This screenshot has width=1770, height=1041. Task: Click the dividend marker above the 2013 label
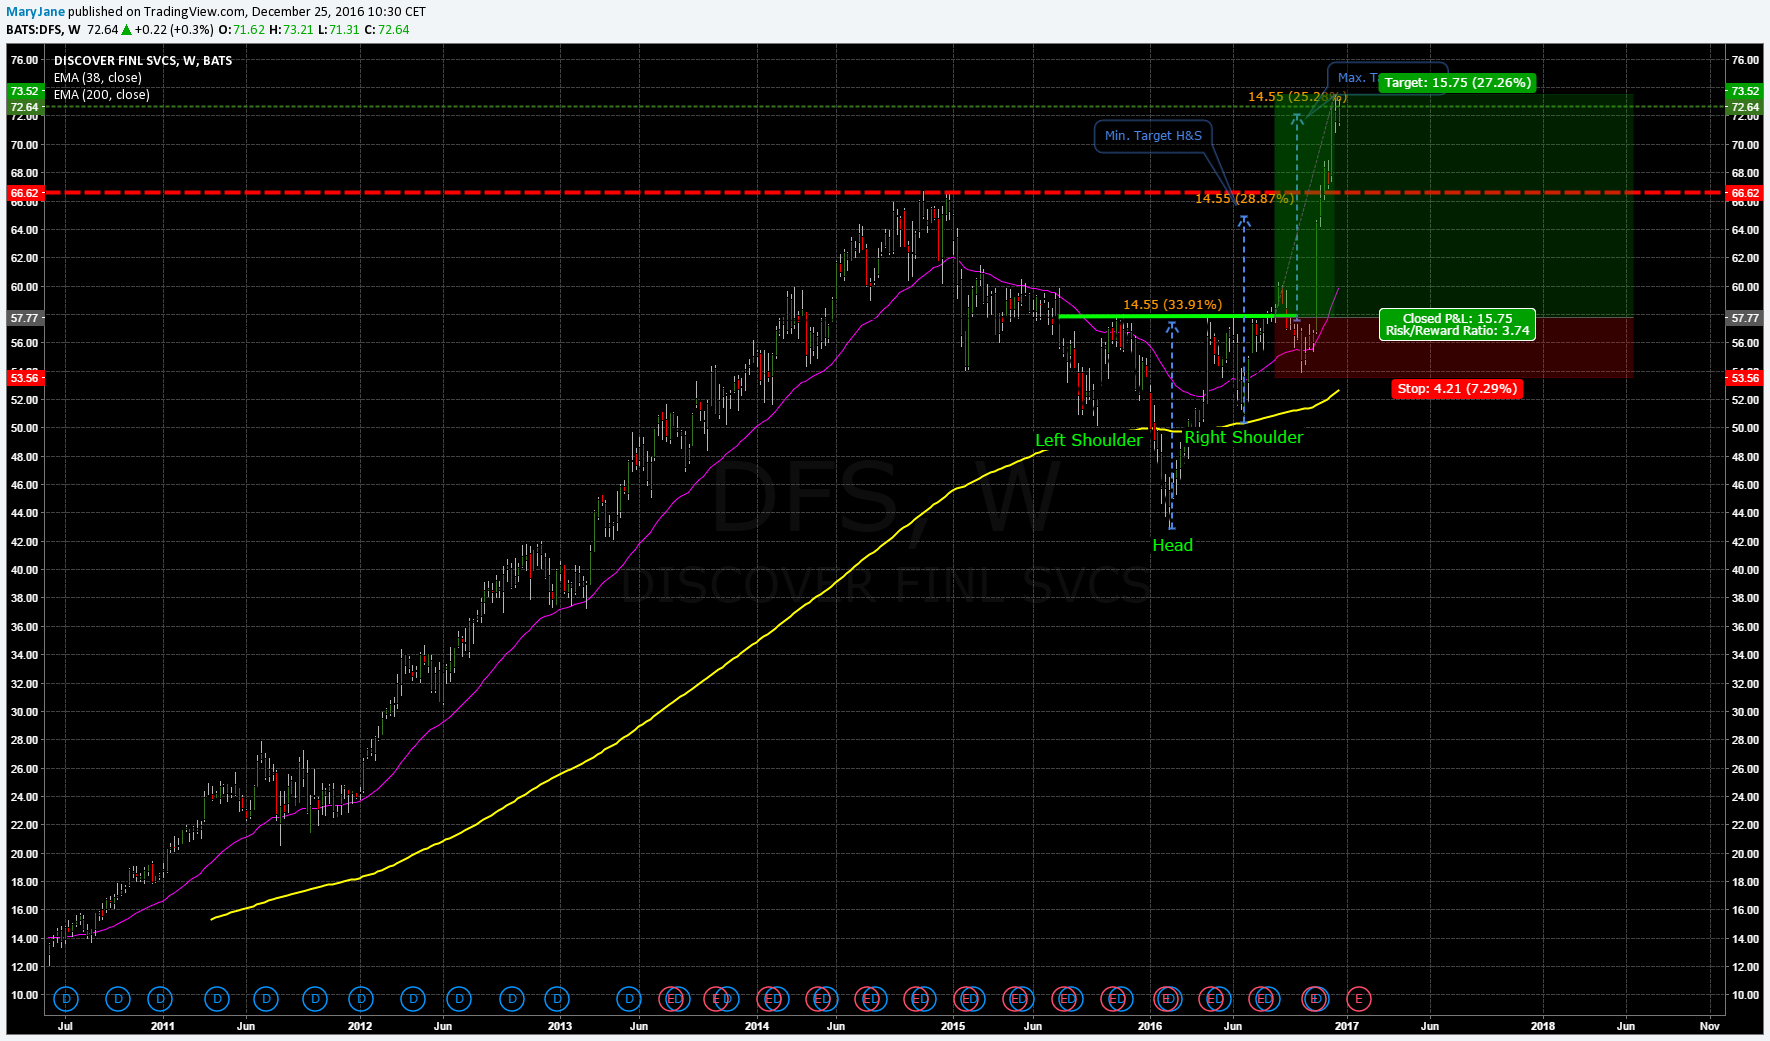pos(557,998)
